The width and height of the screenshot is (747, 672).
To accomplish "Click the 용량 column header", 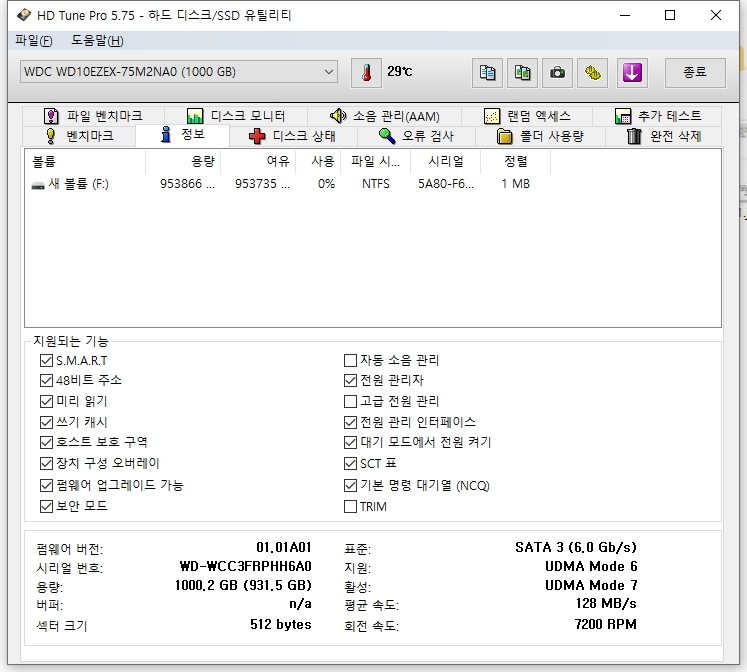I will (183, 162).
